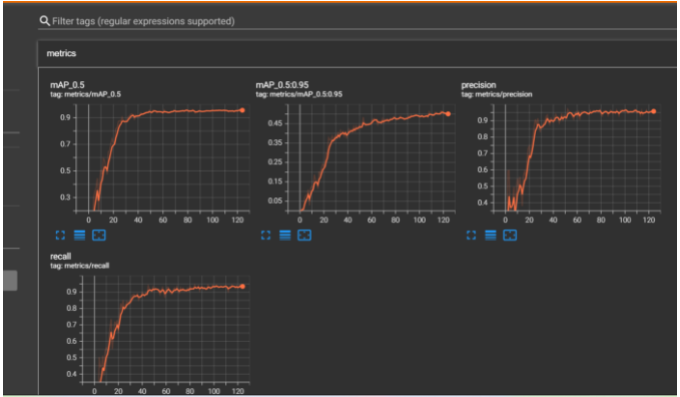This screenshot has height=397, width=680.
Task: Click the tag: metrics/precision label
Action: pyautogui.click(x=497, y=94)
